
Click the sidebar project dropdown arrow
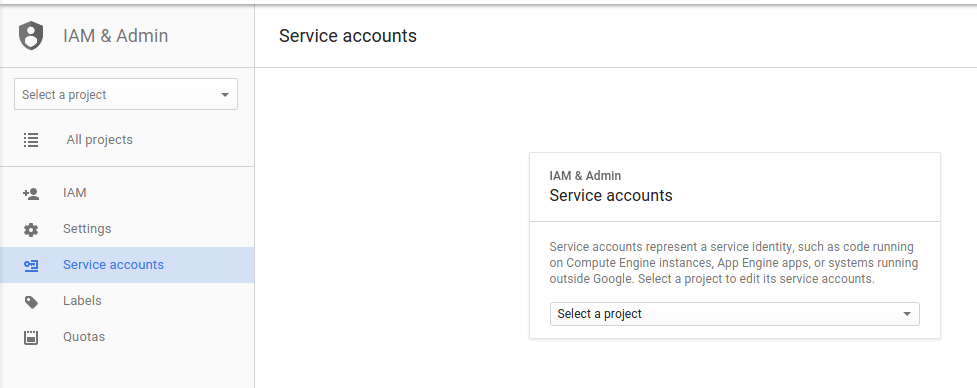click(x=225, y=95)
